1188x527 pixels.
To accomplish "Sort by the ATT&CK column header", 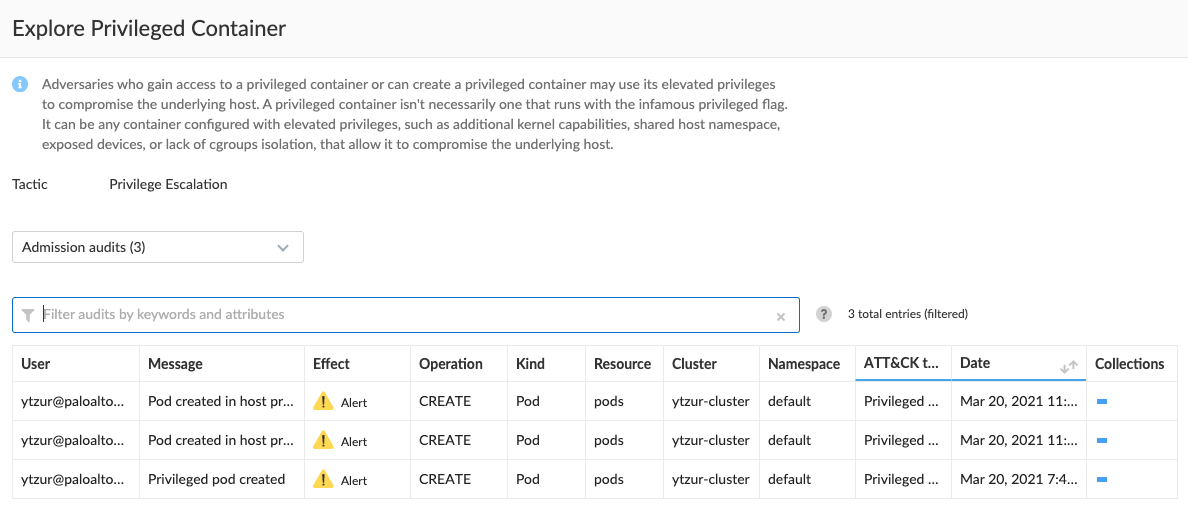I will coord(902,363).
